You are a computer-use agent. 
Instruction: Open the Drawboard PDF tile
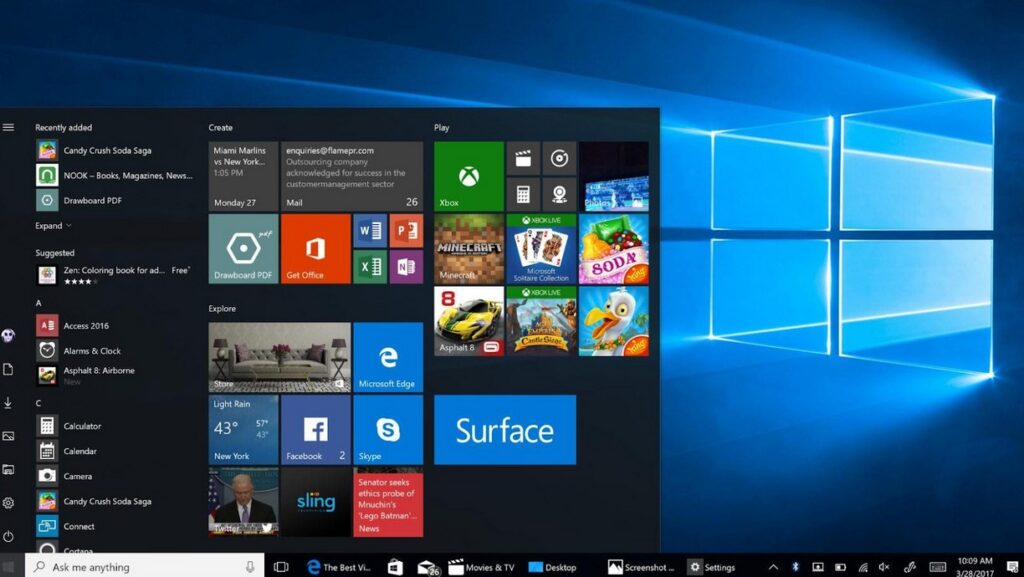click(x=244, y=249)
